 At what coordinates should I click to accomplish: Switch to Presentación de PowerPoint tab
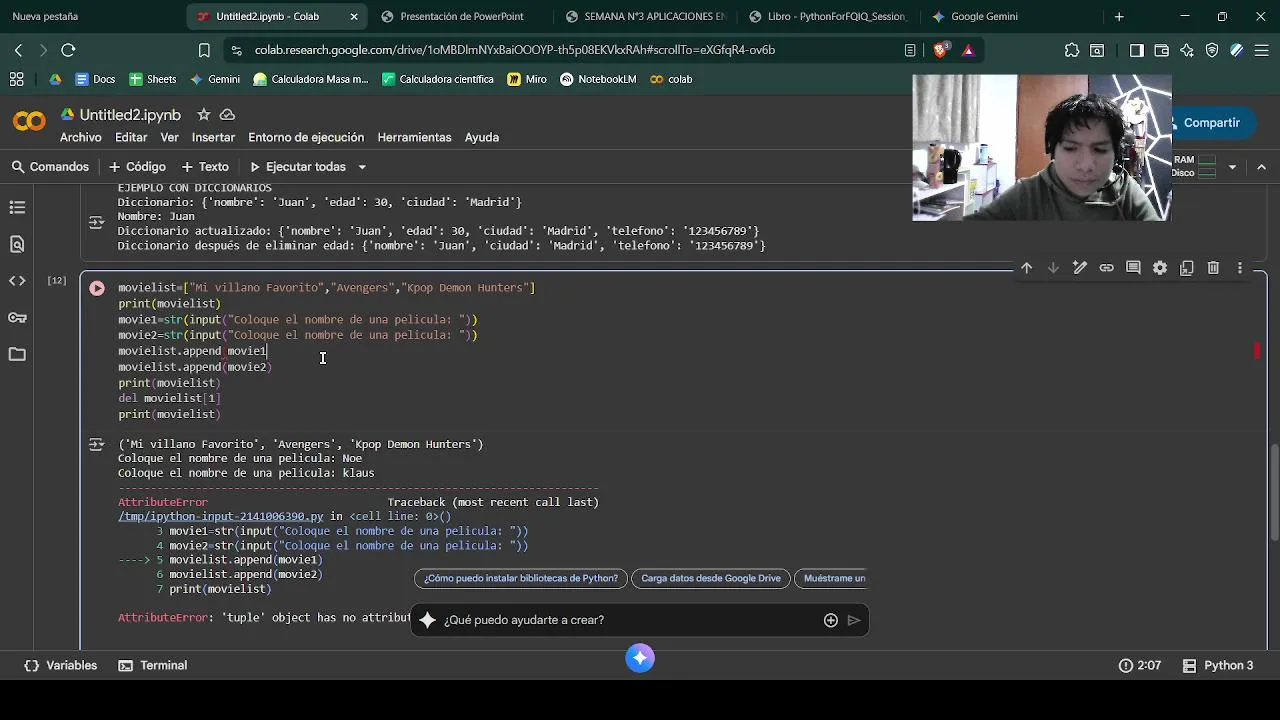tap(461, 16)
